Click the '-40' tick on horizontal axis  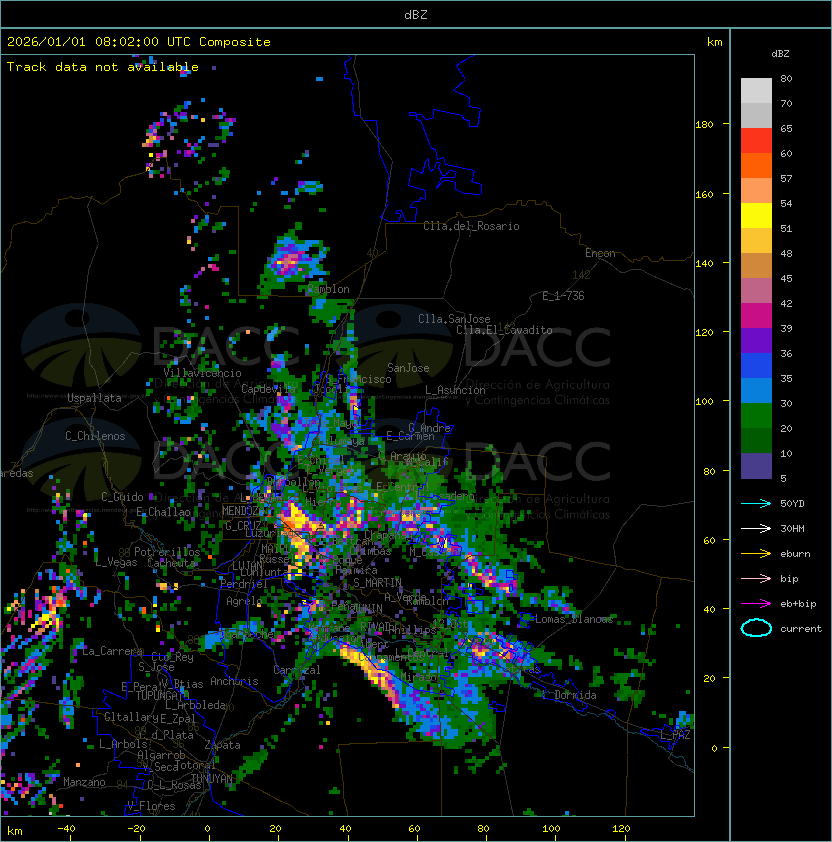66,829
